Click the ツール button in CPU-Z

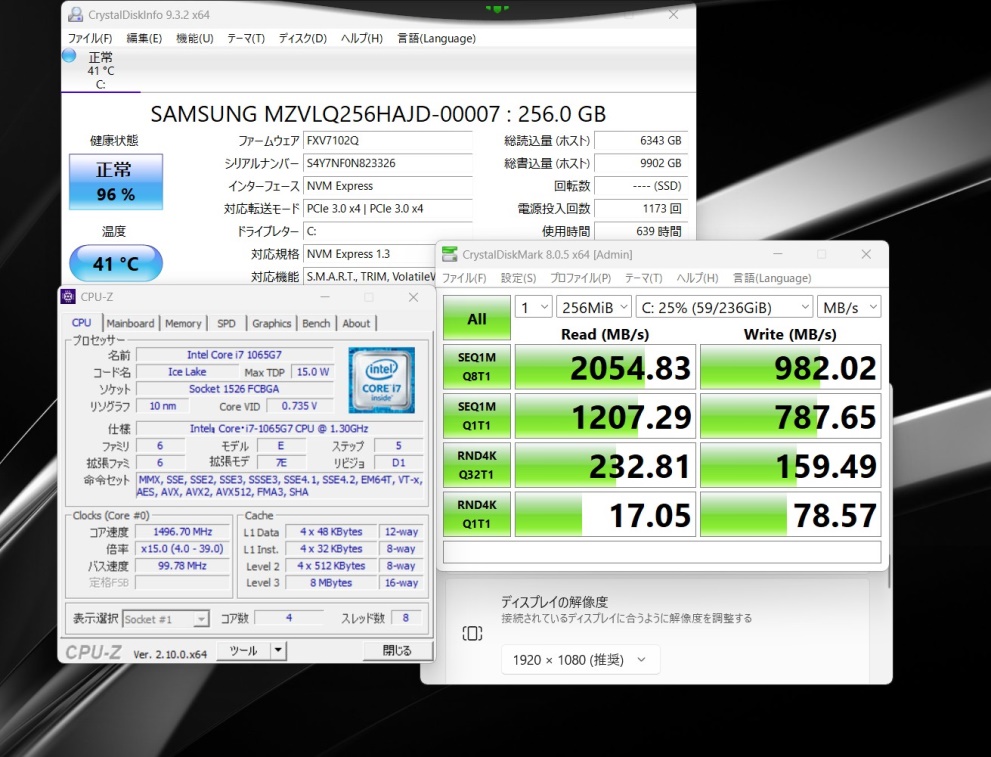243,651
